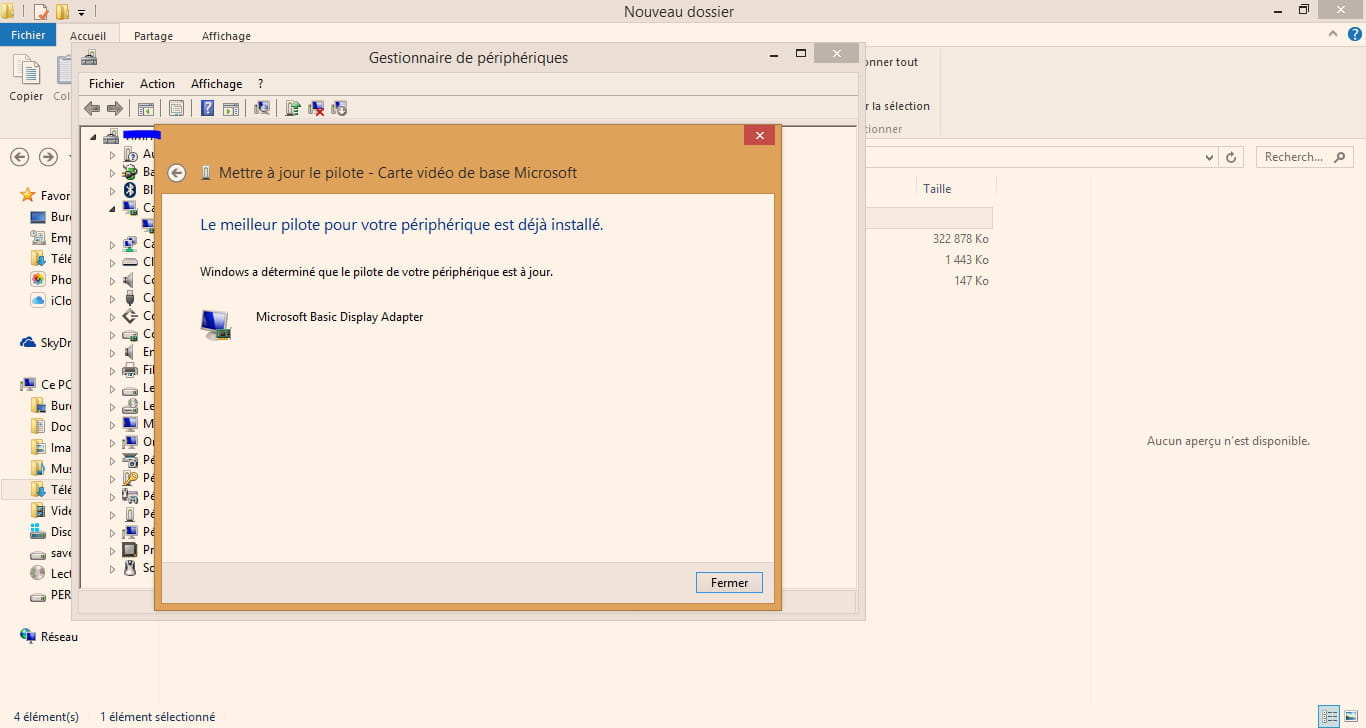This screenshot has width=1366, height=728.
Task: Click the blue question mark Help toolbar icon
Action: pyautogui.click(x=207, y=108)
